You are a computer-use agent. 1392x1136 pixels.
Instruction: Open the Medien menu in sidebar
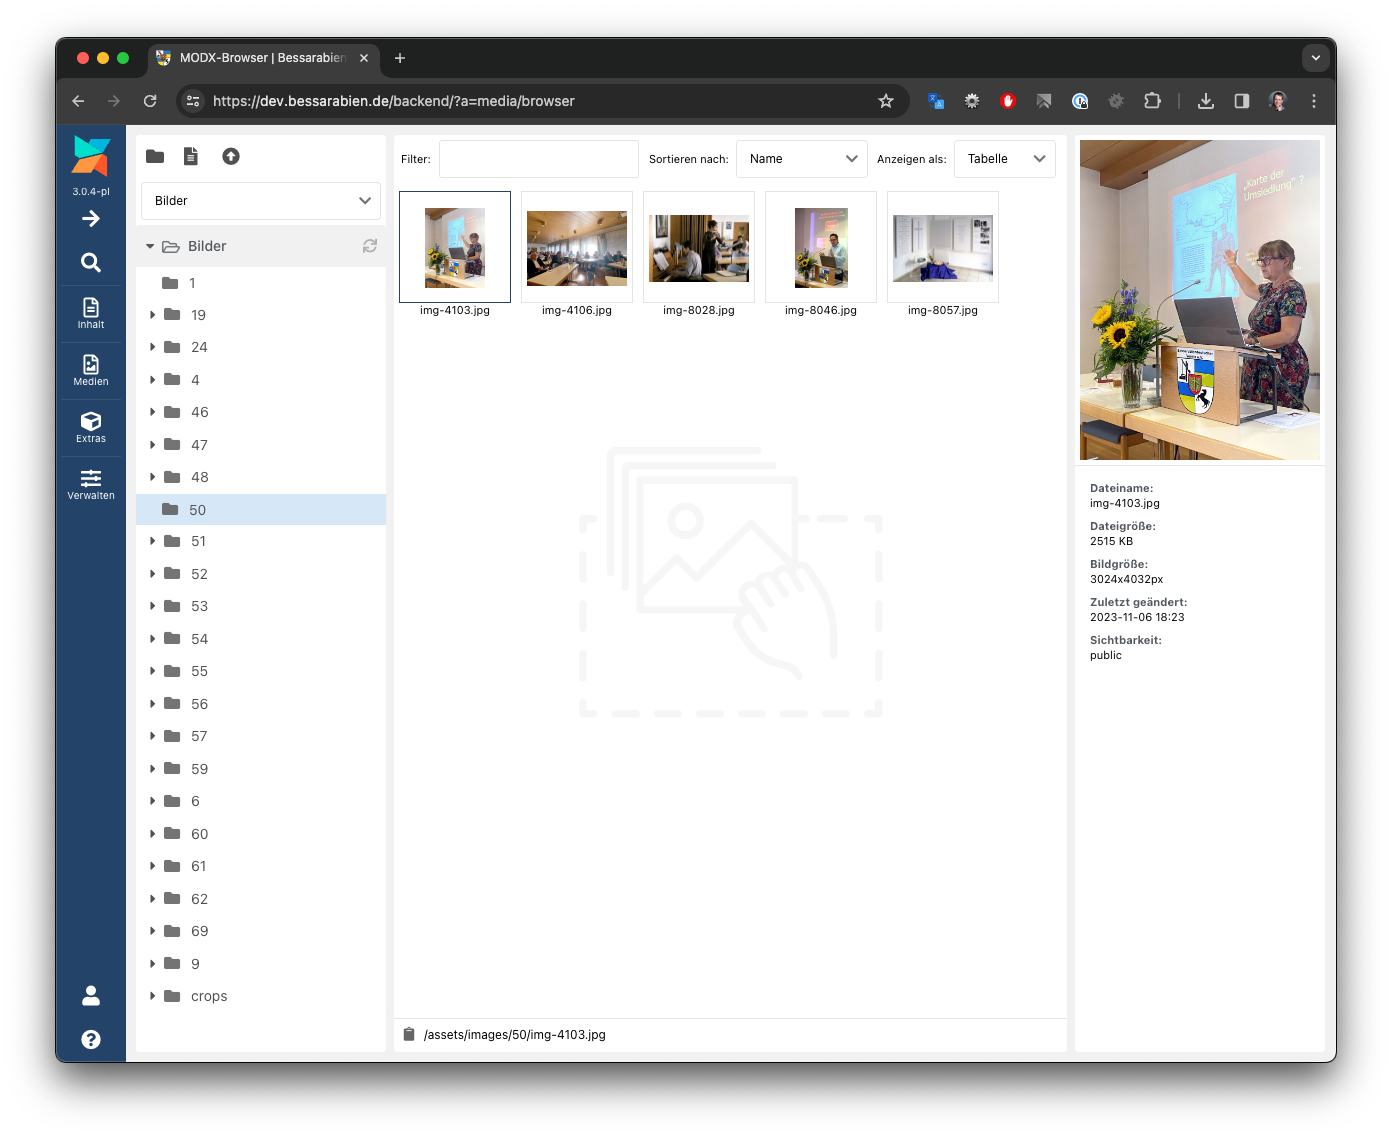tap(91, 370)
